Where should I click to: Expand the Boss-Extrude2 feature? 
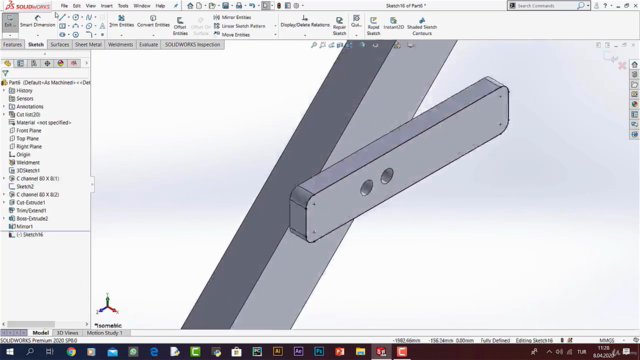click(4, 218)
